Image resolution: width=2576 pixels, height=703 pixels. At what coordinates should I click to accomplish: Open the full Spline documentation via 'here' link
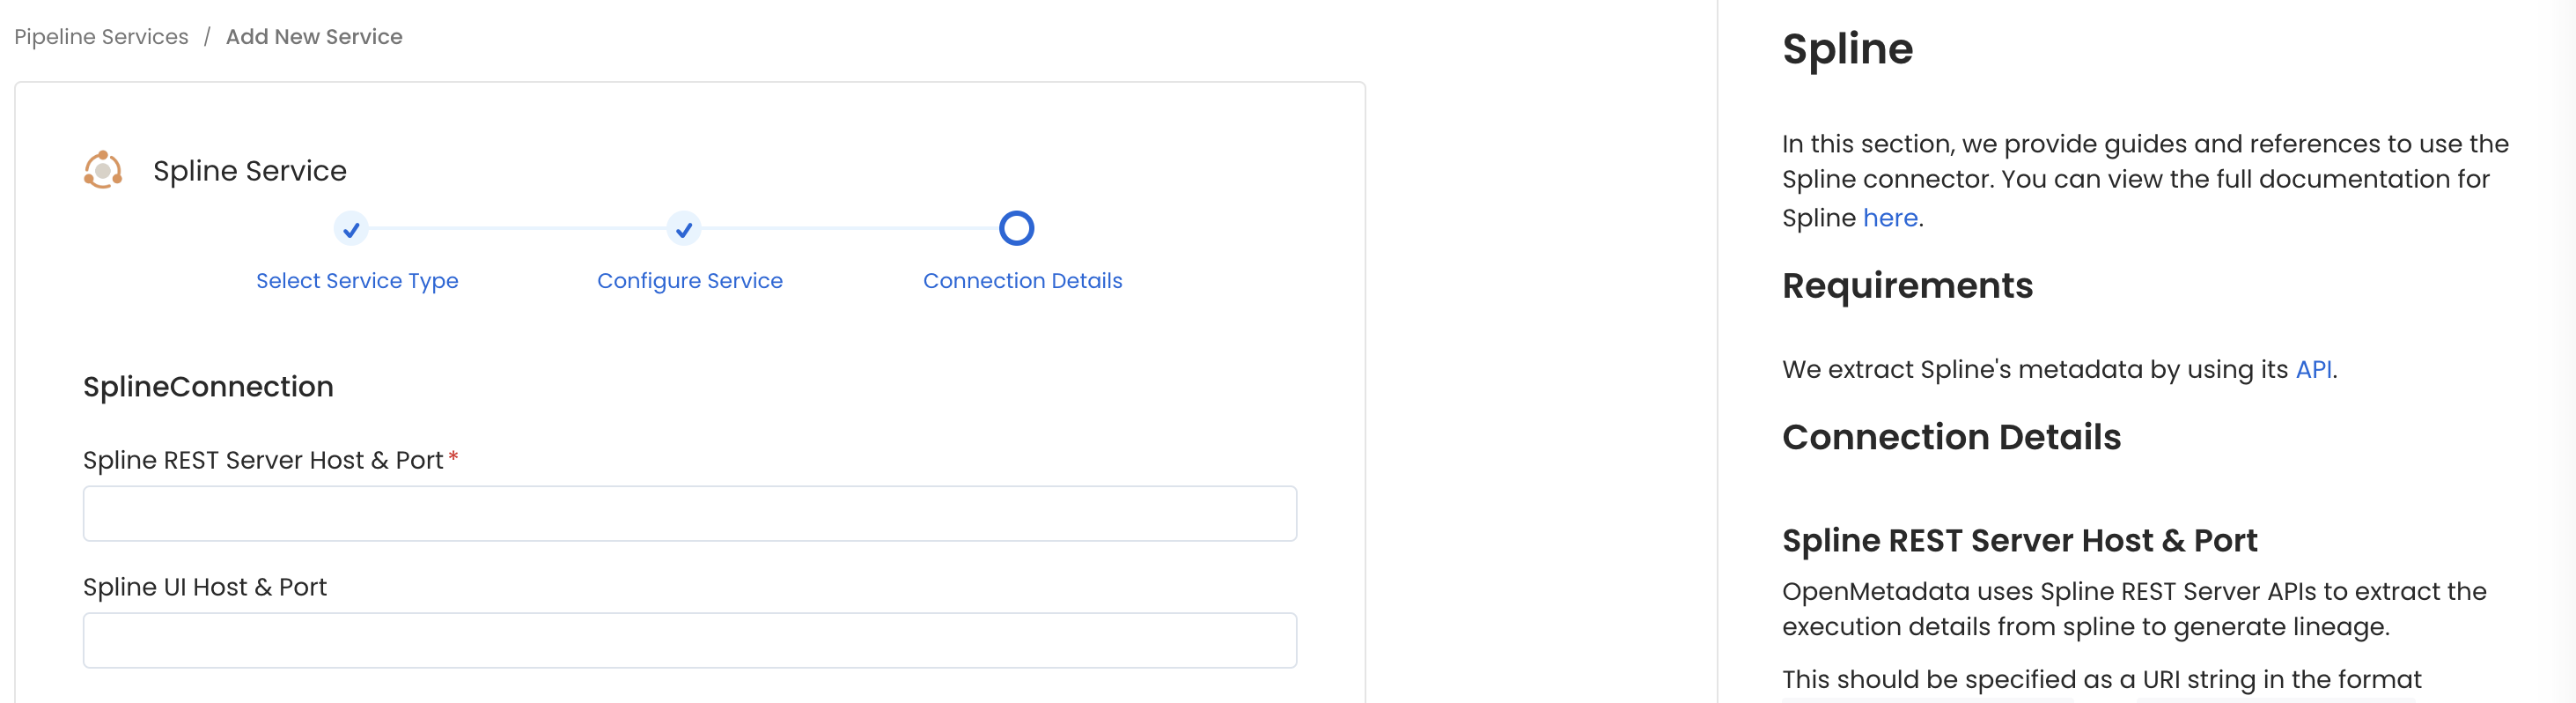tap(1890, 217)
